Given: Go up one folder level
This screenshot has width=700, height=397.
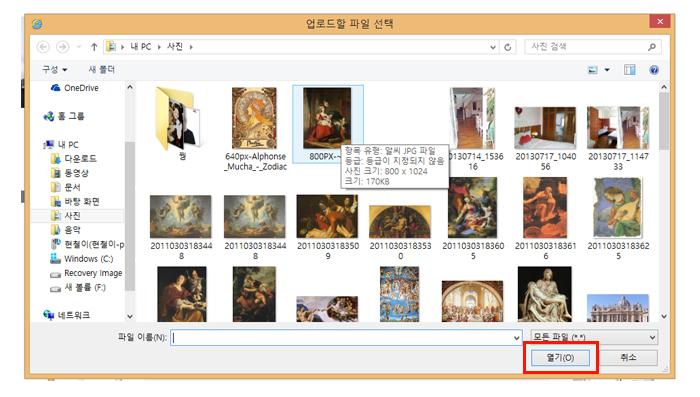Looking at the screenshot, I should pos(94,47).
